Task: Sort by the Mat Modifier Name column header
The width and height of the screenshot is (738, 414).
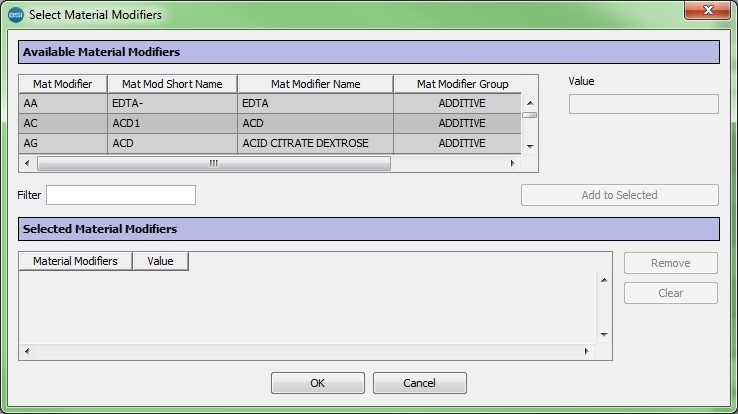Action: coord(315,84)
